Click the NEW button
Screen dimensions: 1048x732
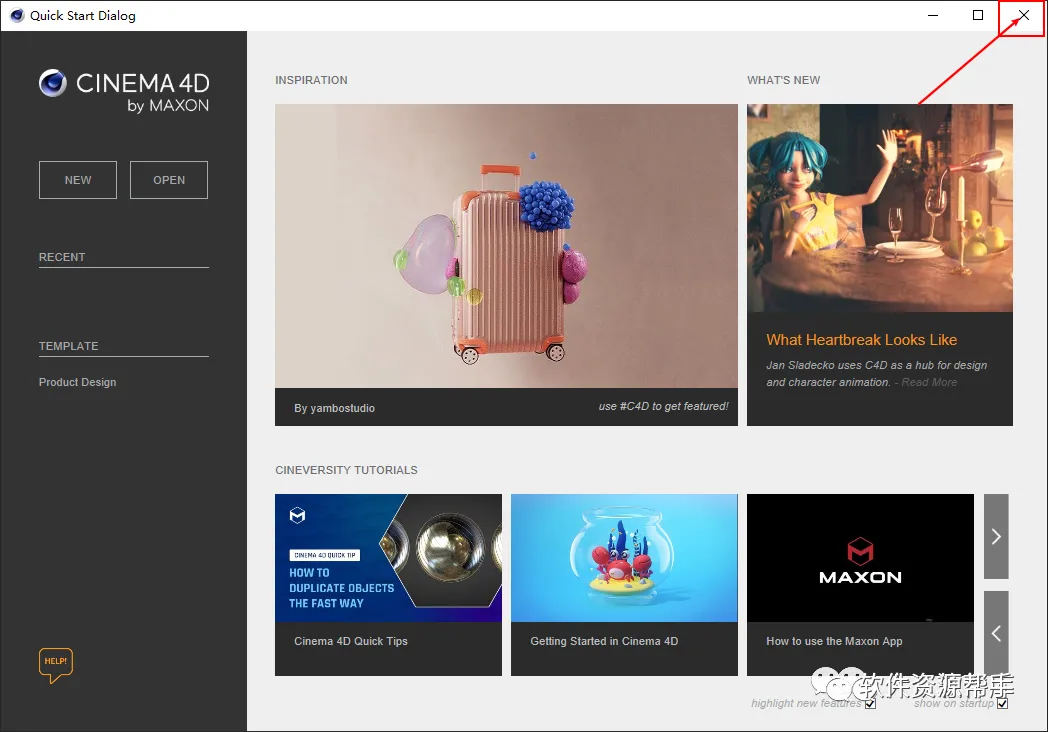78,180
